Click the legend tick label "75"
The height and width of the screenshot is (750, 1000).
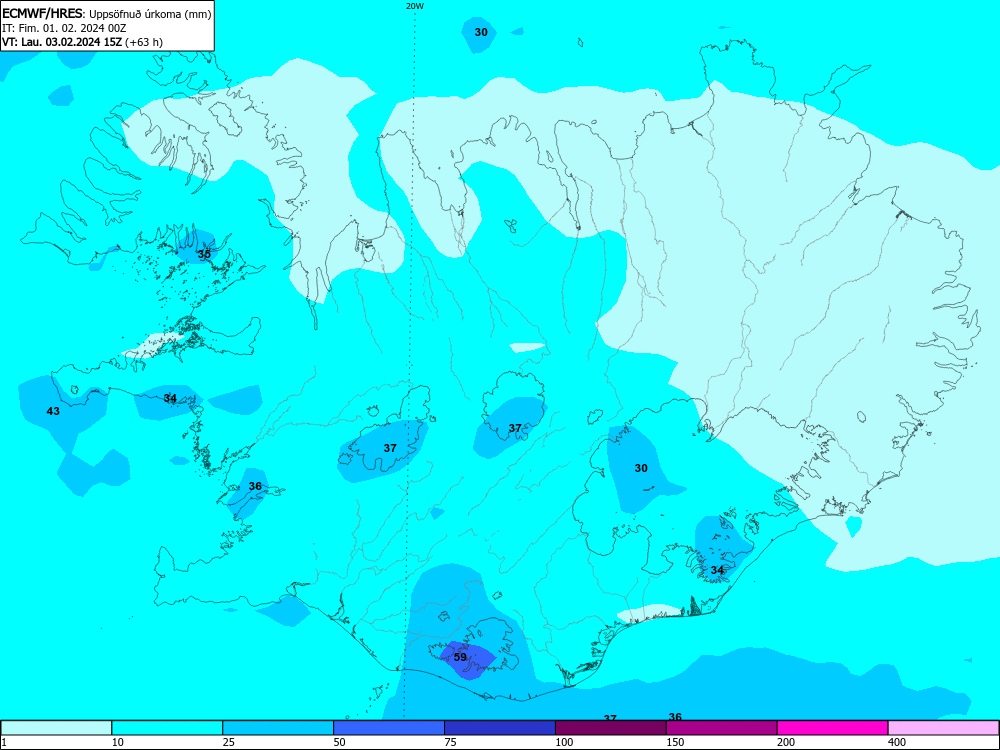coord(450,742)
